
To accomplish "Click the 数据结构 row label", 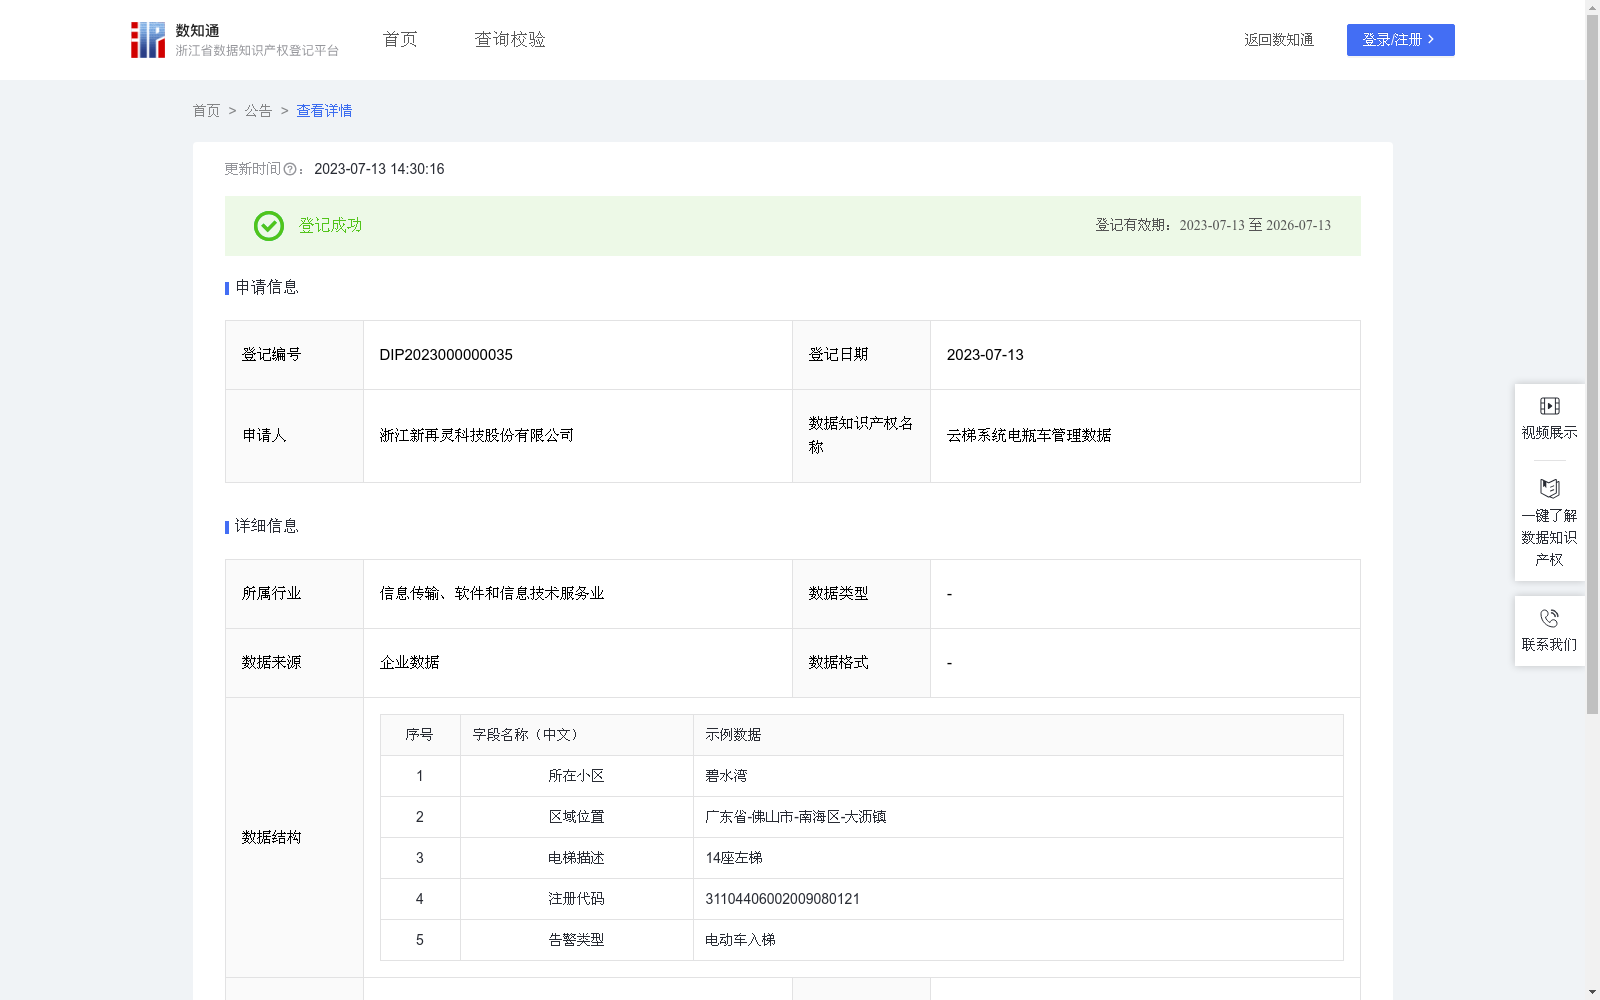I will 271,838.
